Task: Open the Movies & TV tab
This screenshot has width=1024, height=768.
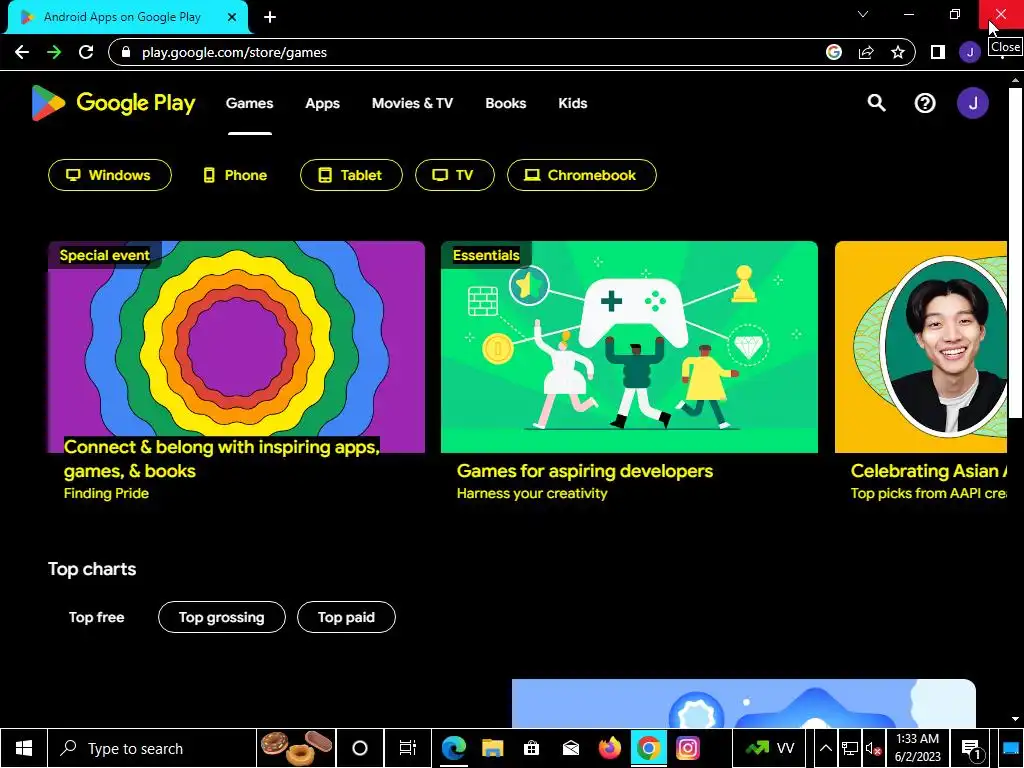Action: click(412, 103)
